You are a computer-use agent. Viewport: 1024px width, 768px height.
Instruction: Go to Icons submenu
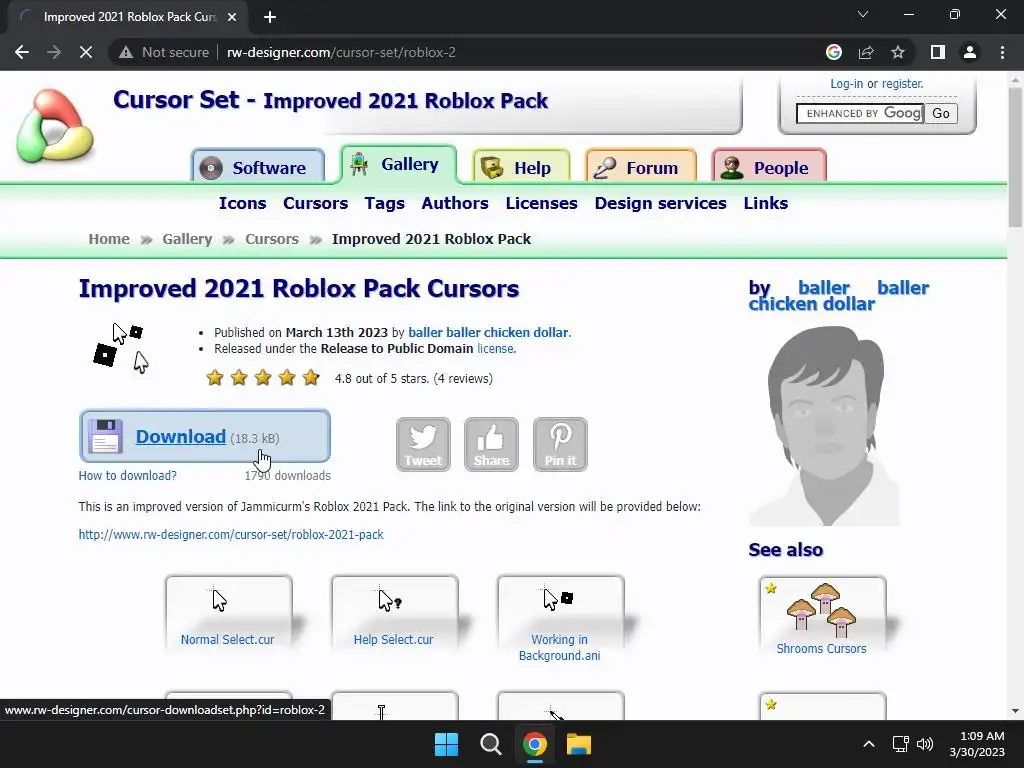pos(242,203)
